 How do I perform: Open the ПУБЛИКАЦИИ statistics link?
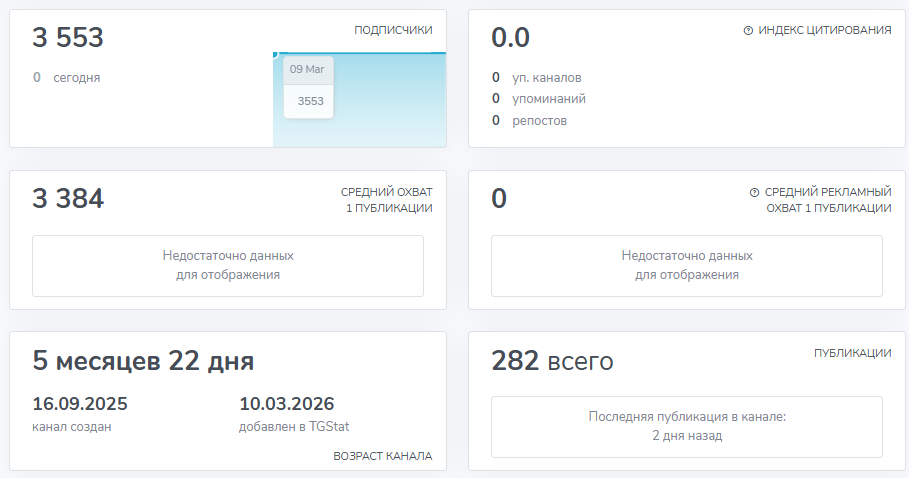point(852,353)
